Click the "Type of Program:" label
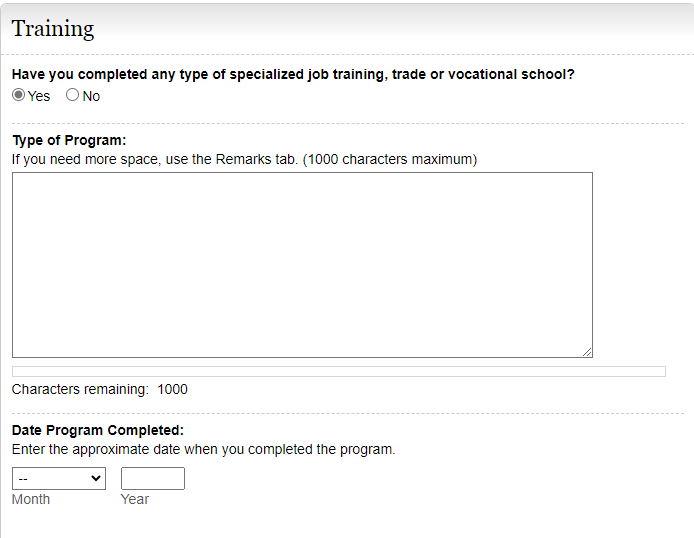This screenshot has height=538, width=694. coord(69,141)
